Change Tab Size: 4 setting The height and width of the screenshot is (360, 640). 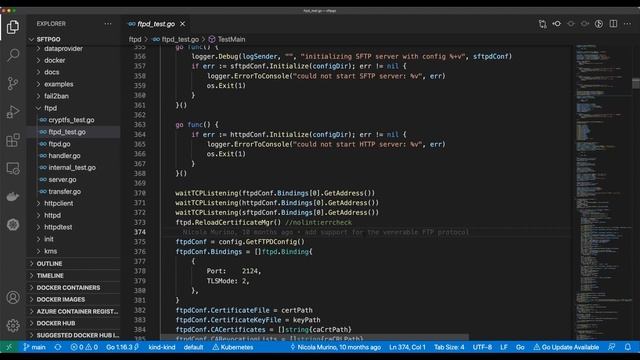point(449,347)
